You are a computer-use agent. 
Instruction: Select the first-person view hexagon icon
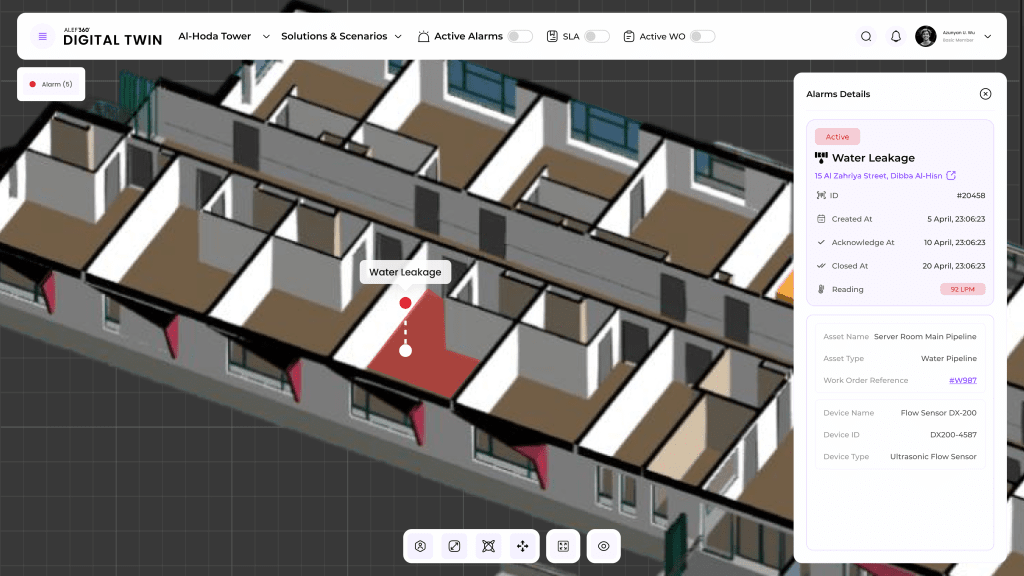tap(421, 546)
